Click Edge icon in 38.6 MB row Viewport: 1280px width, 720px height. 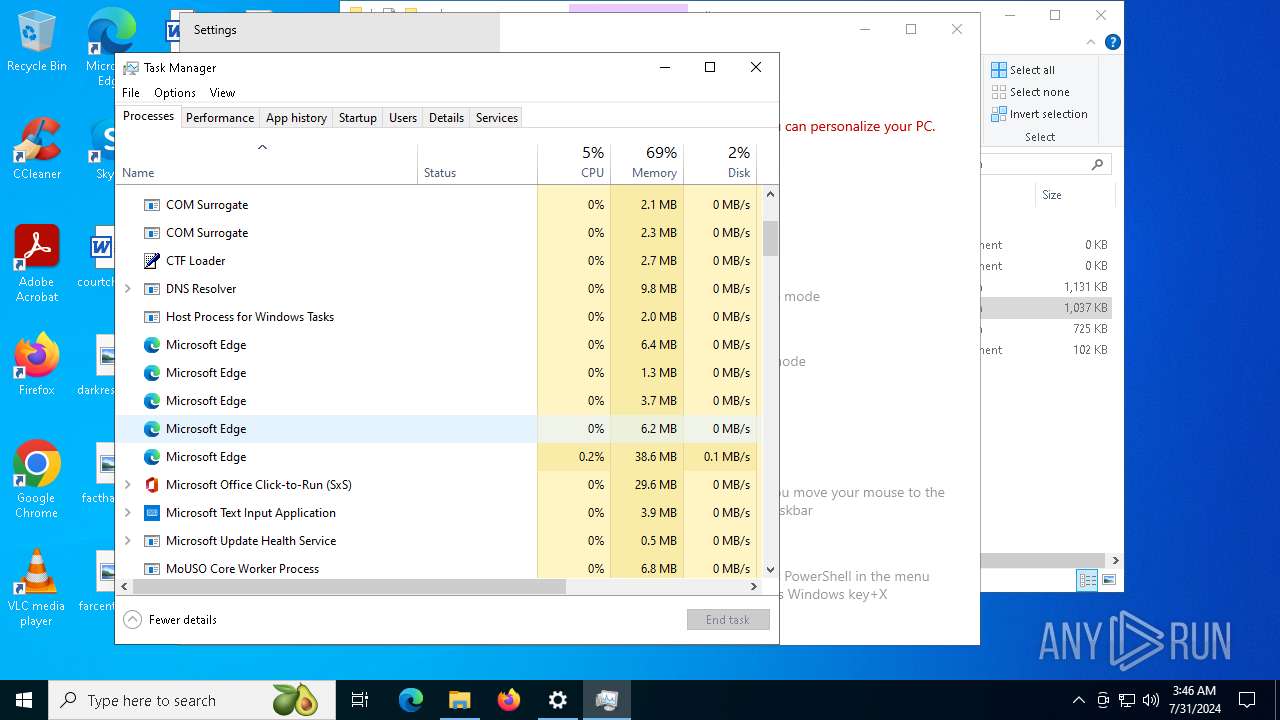[x=152, y=457]
